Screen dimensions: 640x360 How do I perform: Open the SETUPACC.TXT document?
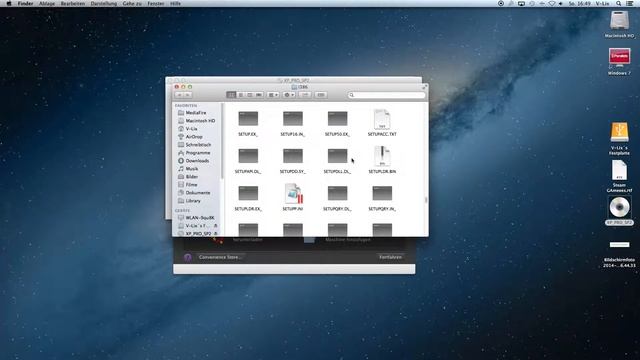coord(382,119)
